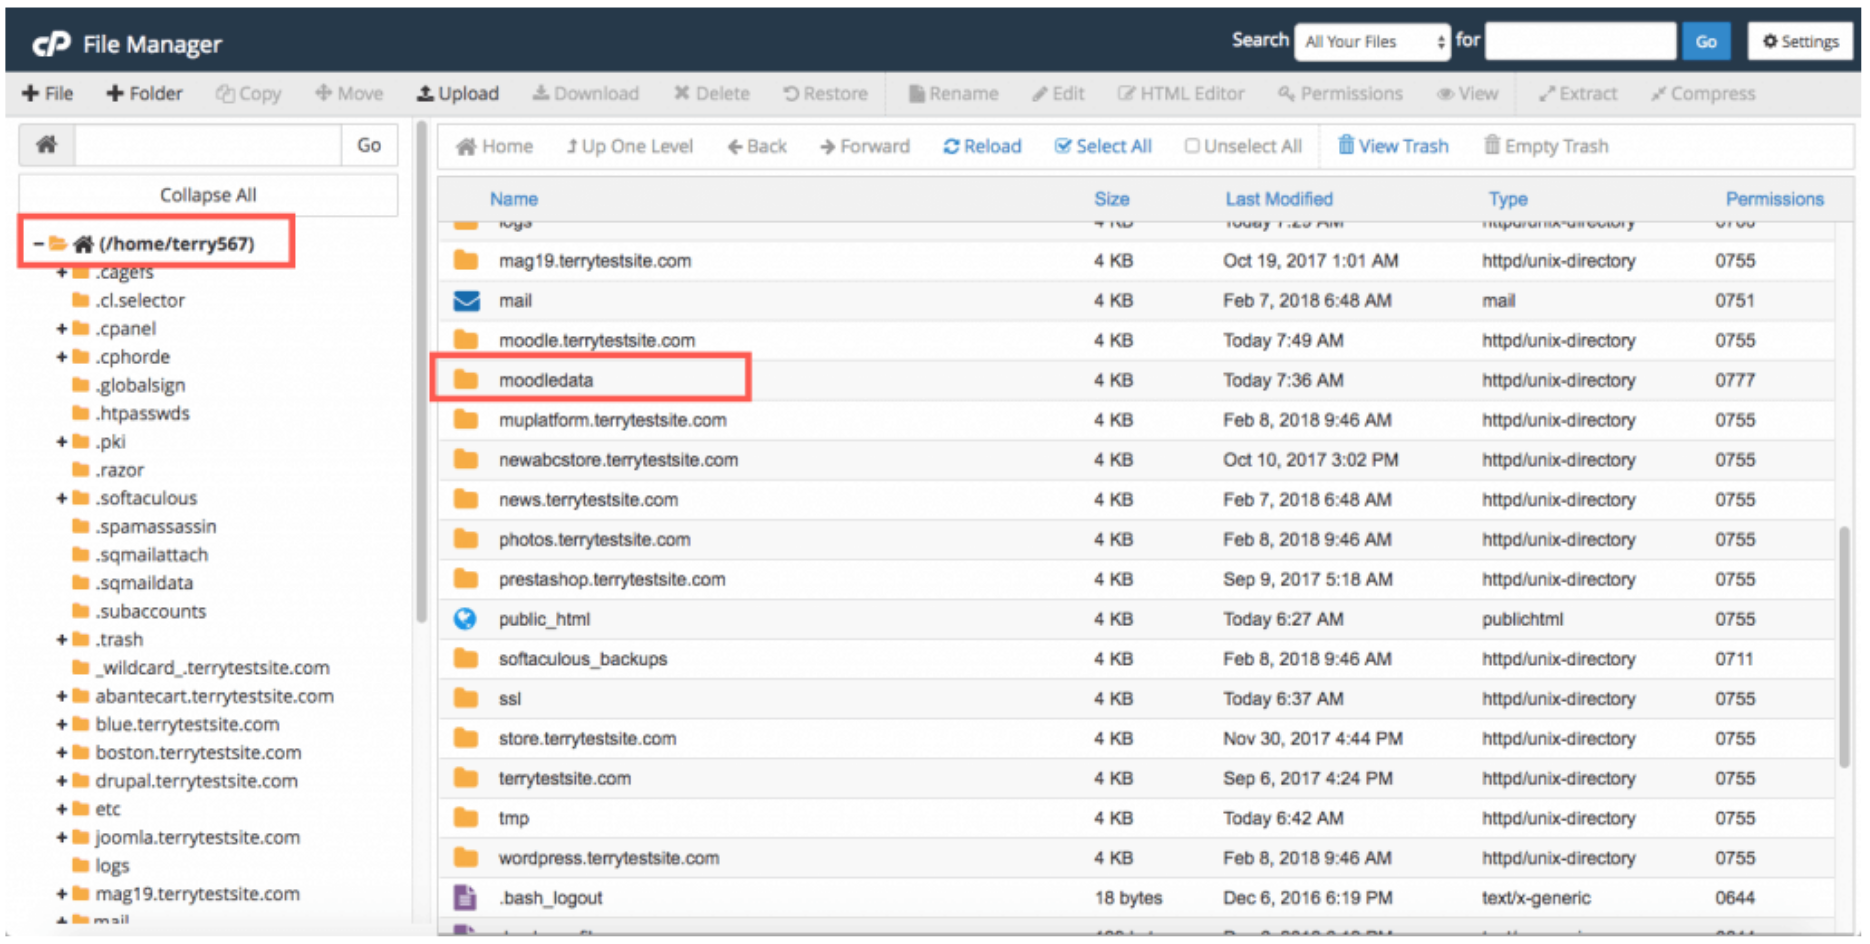1870x944 pixels.
Task: Click the cPanel logo icon
Action: (x=51, y=43)
